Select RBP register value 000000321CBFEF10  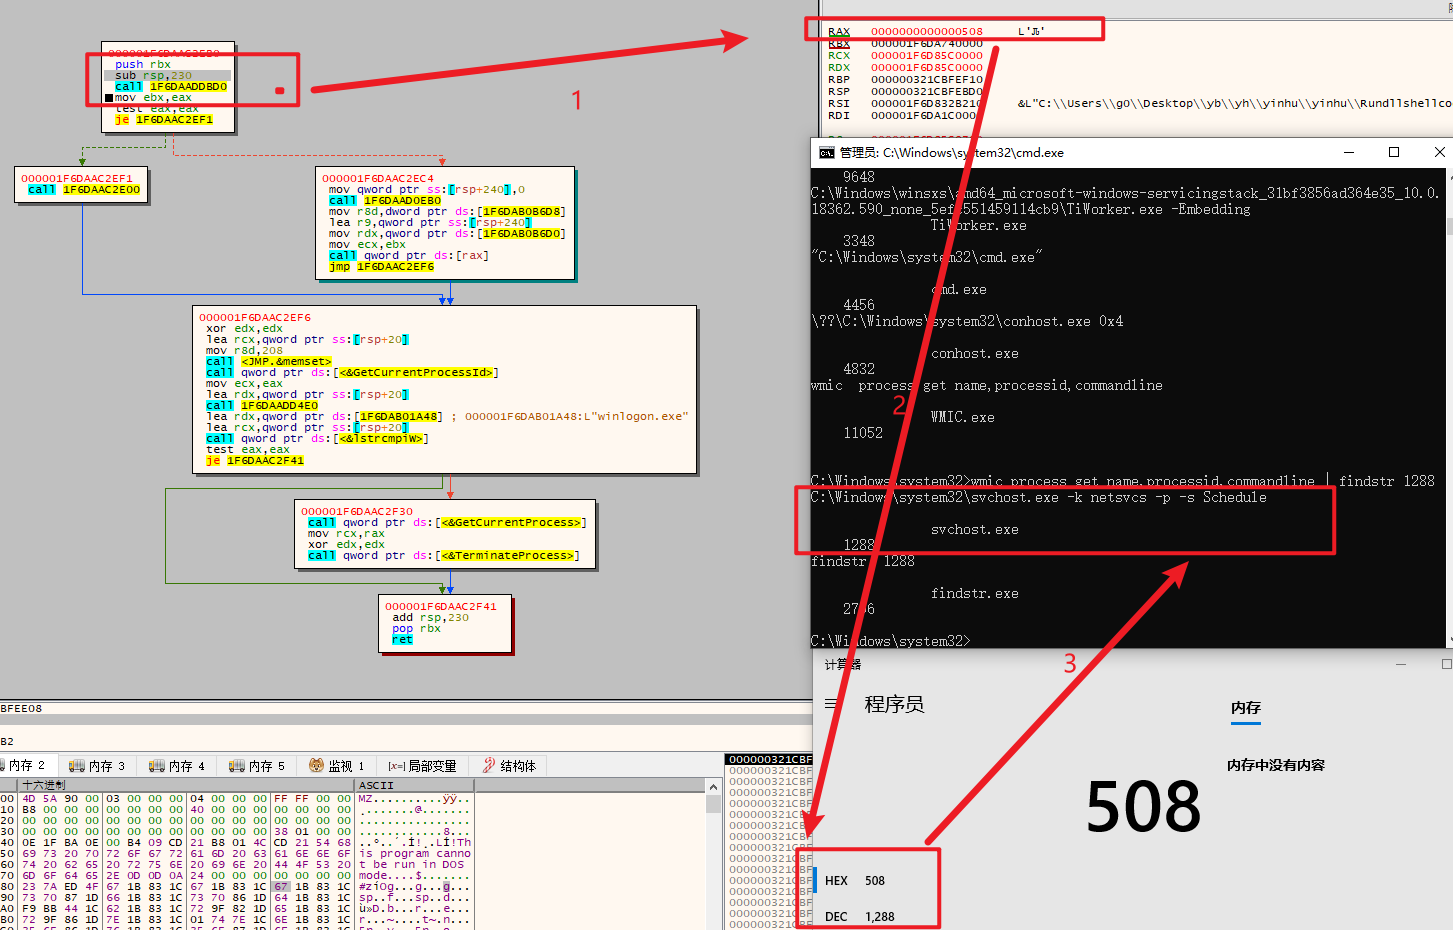[x=927, y=80]
